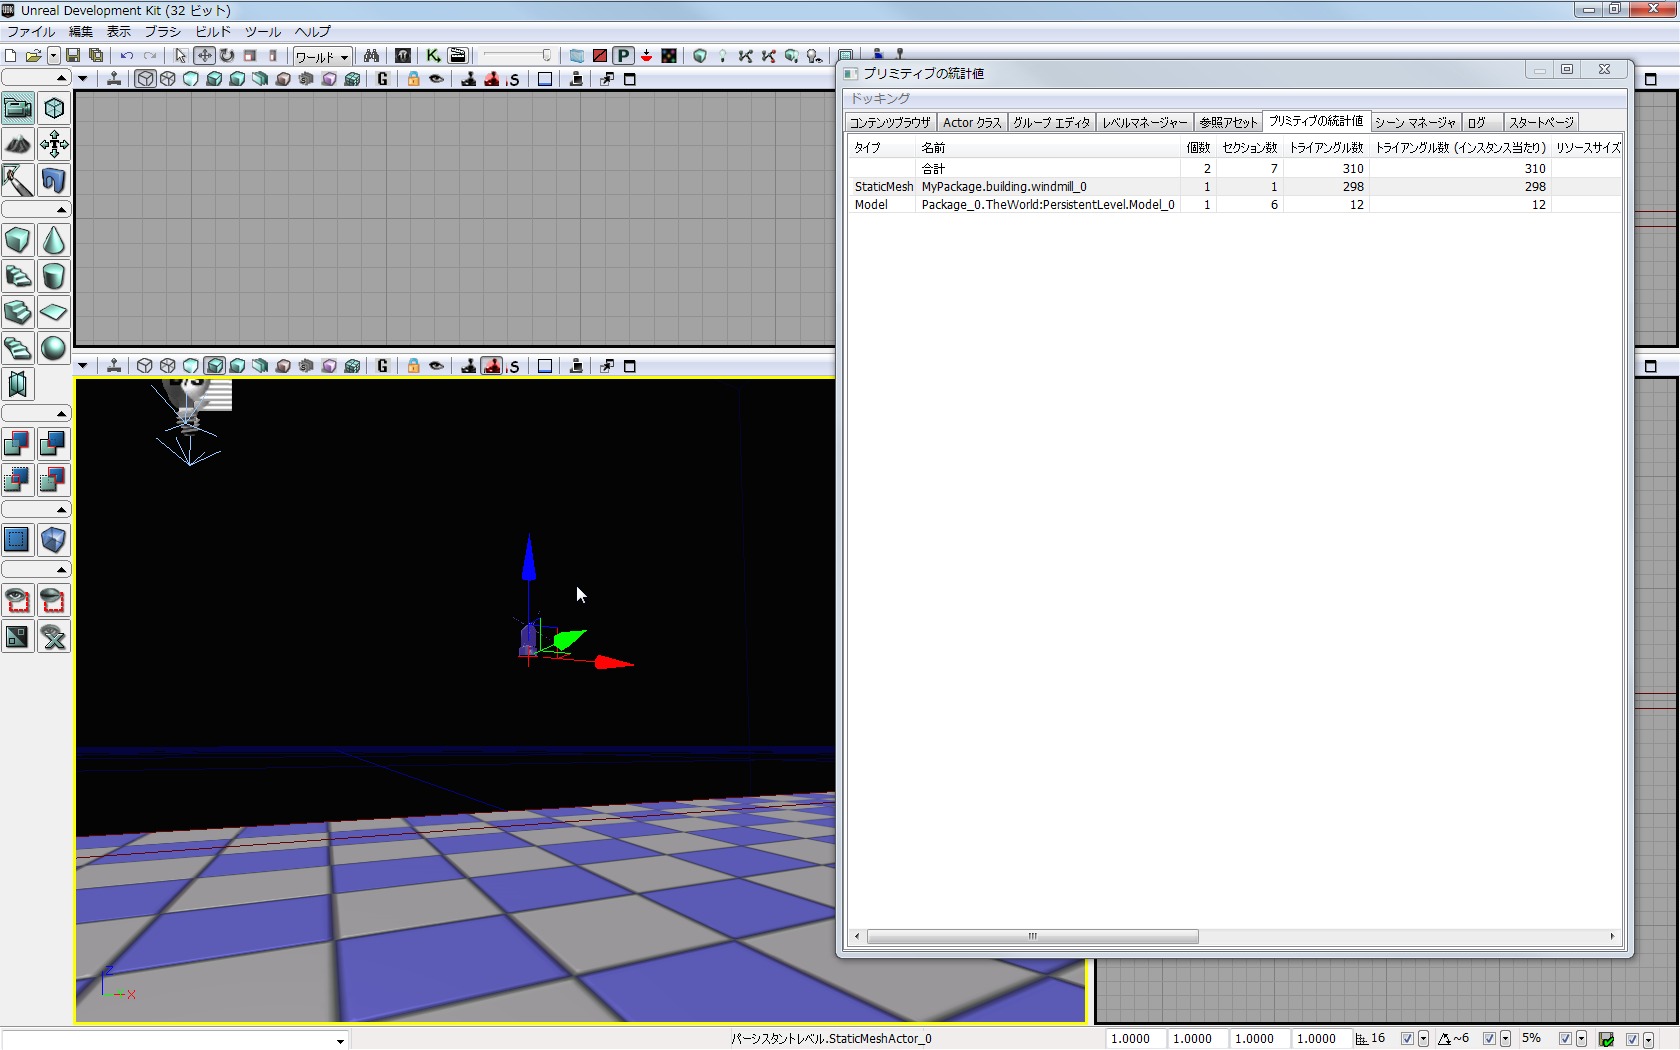Viewport: 1680px width, 1050px height.
Task: Open the ワールド coordinate system dropdown
Action: tap(321, 57)
